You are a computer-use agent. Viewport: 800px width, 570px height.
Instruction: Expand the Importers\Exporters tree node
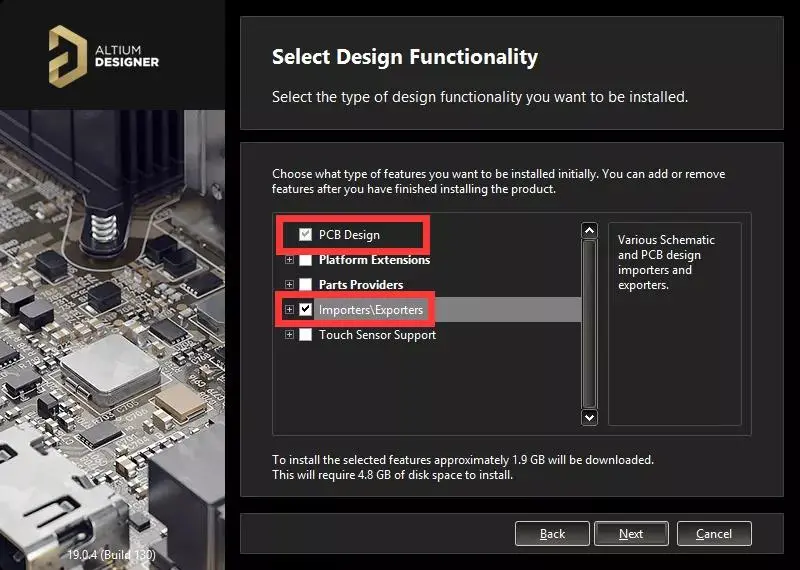pos(289,309)
